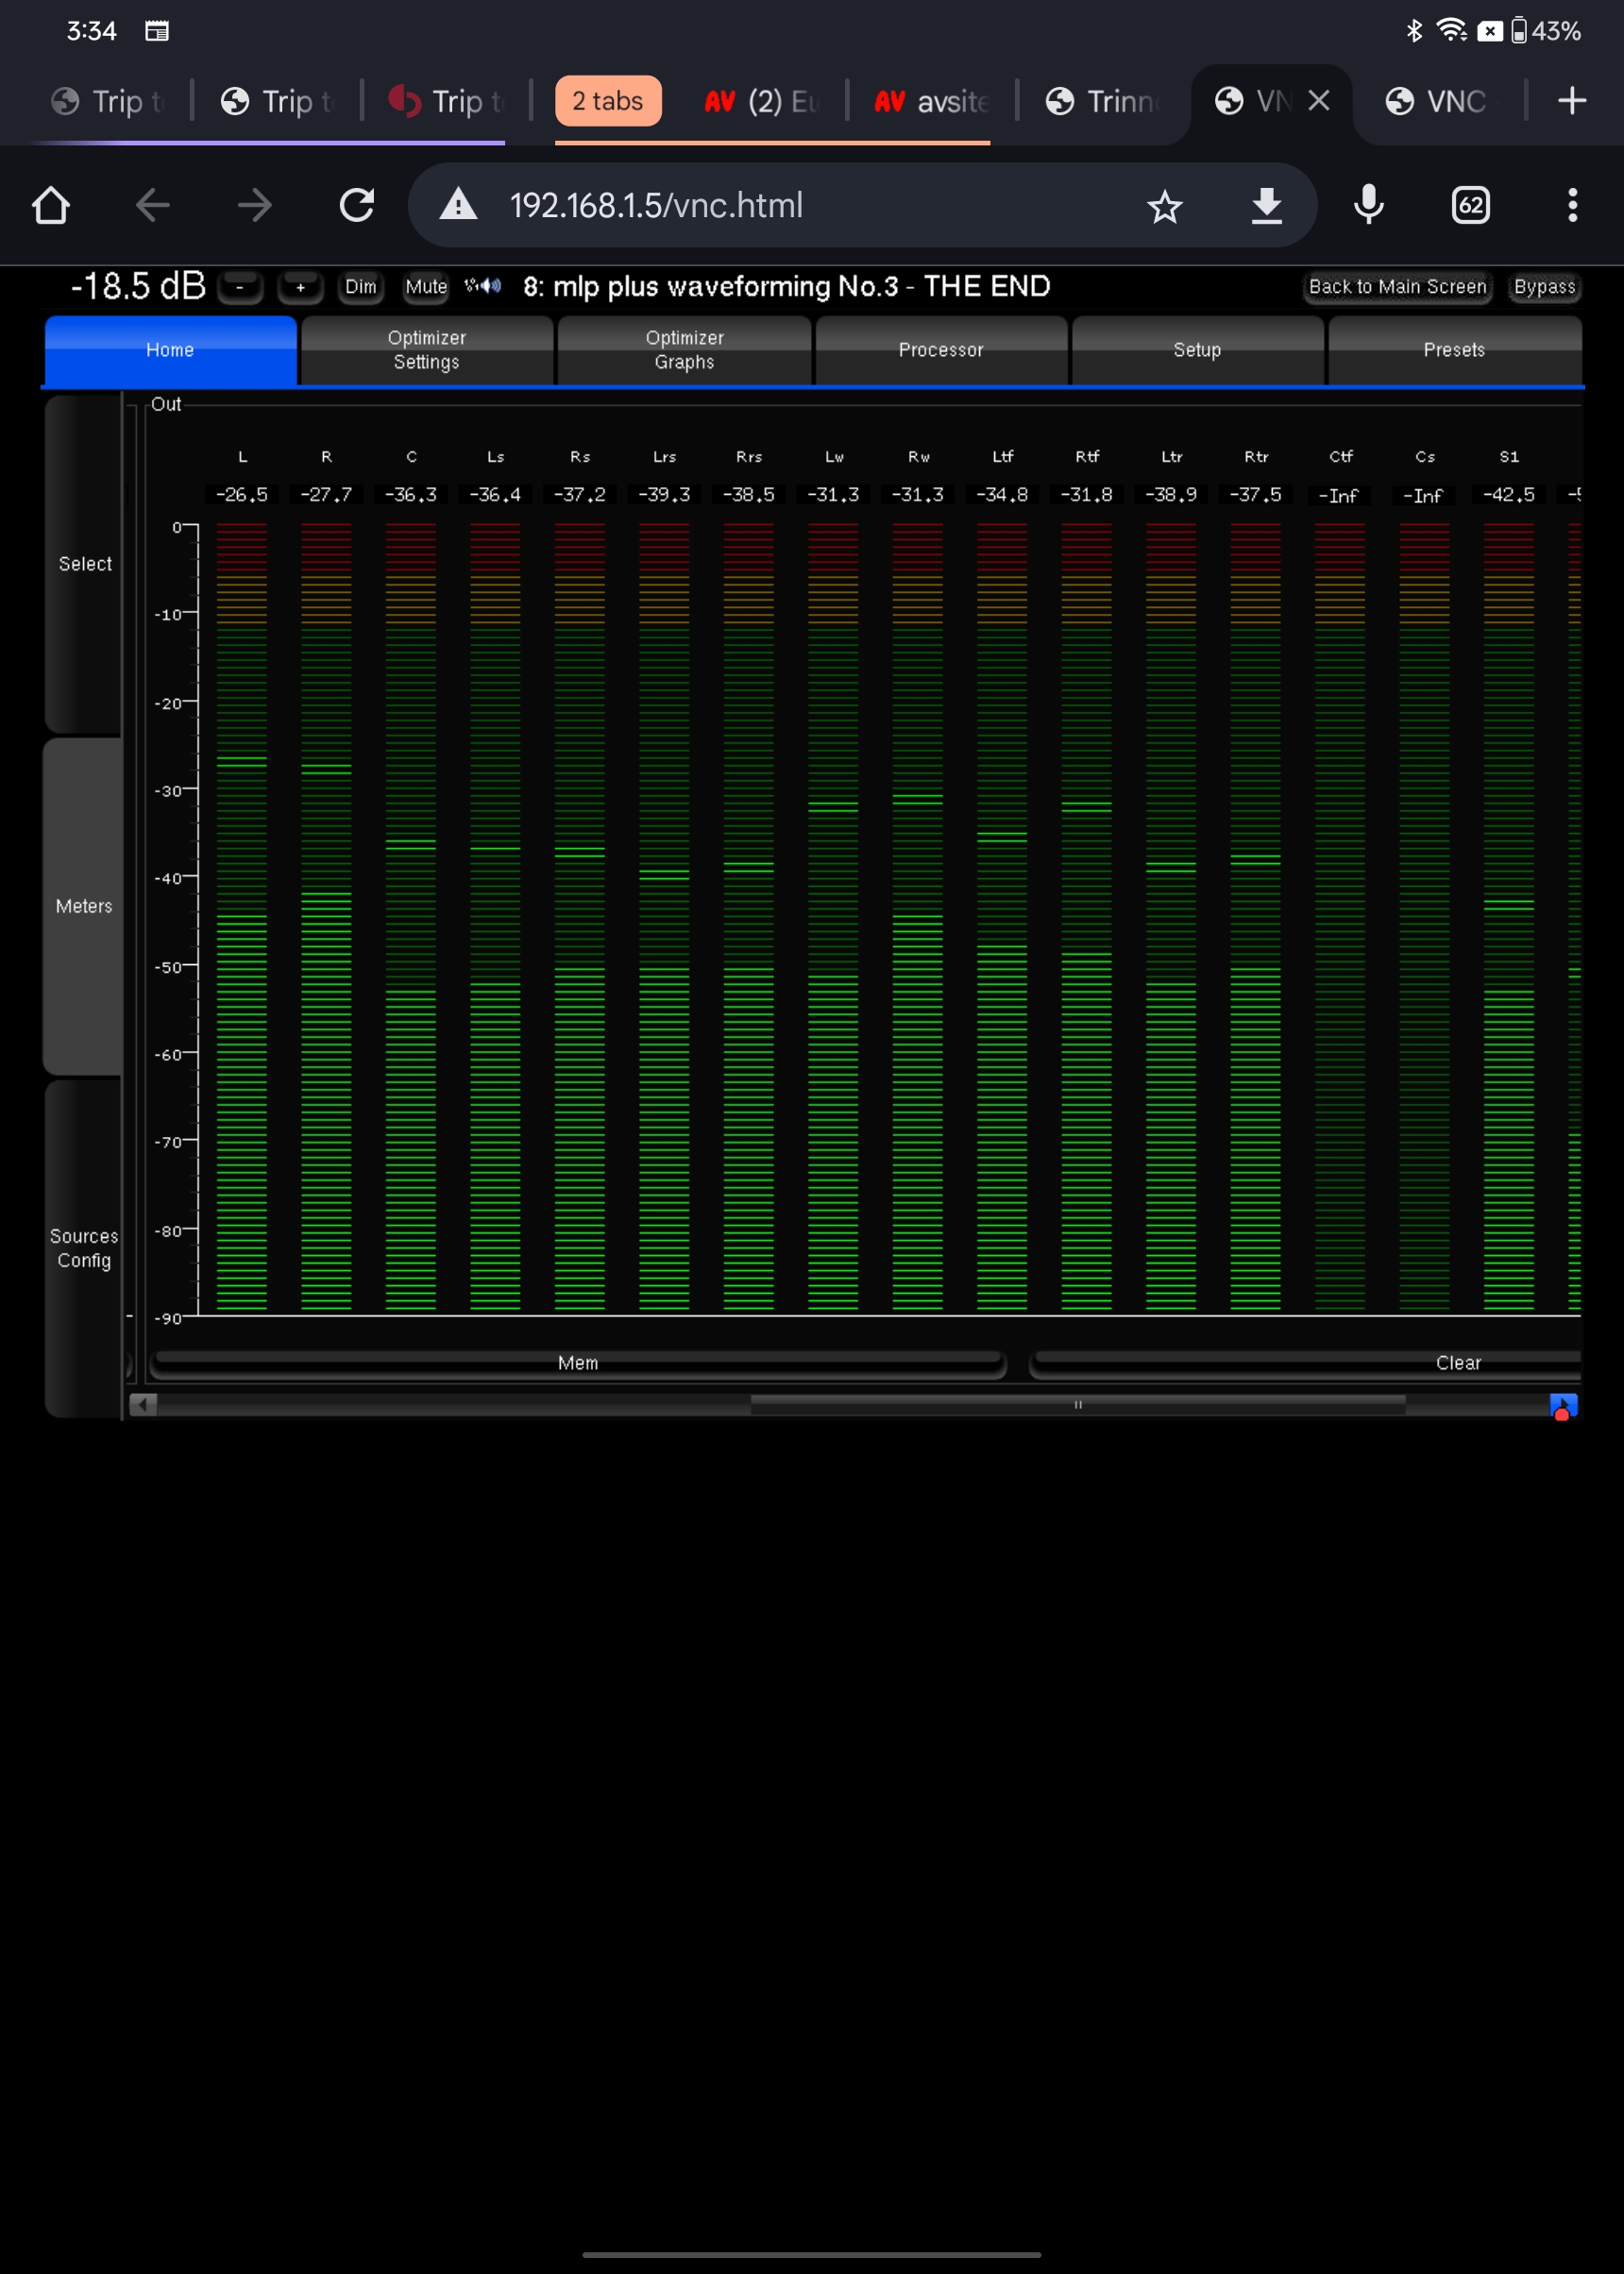Viewport: 1624px width, 2274px height.
Task: Close the current VNC tab
Action: pyautogui.click(x=1319, y=100)
